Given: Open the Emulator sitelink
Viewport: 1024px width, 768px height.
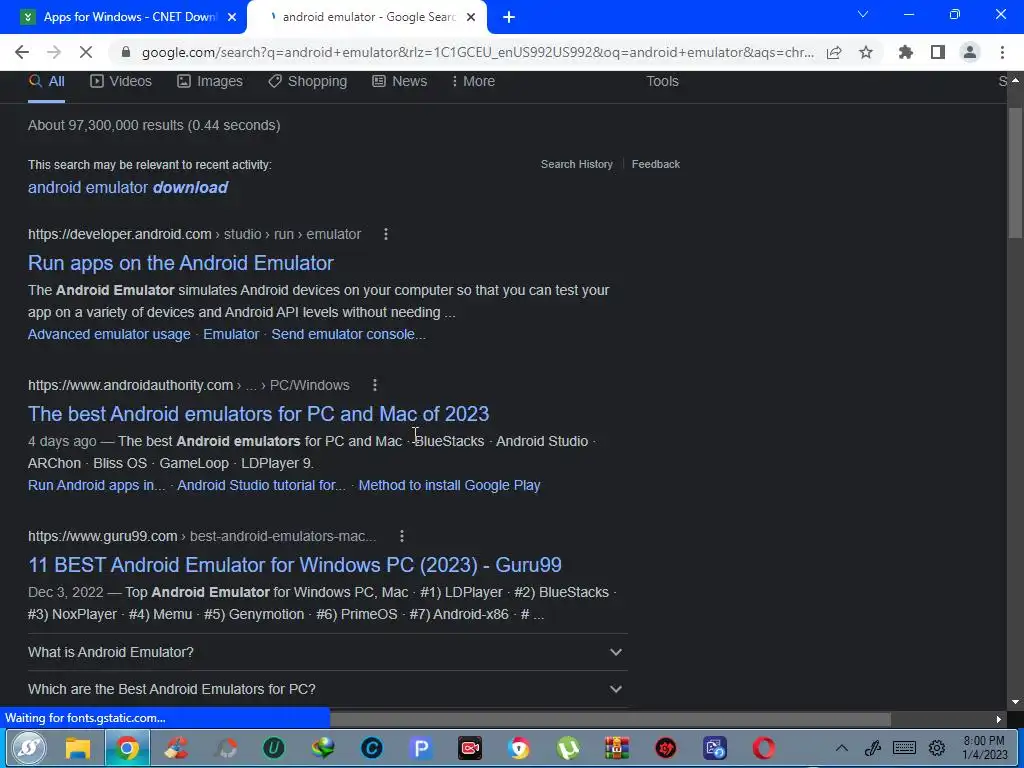Looking at the screenshot, I should pyautogui.click(x=231, y=334).
